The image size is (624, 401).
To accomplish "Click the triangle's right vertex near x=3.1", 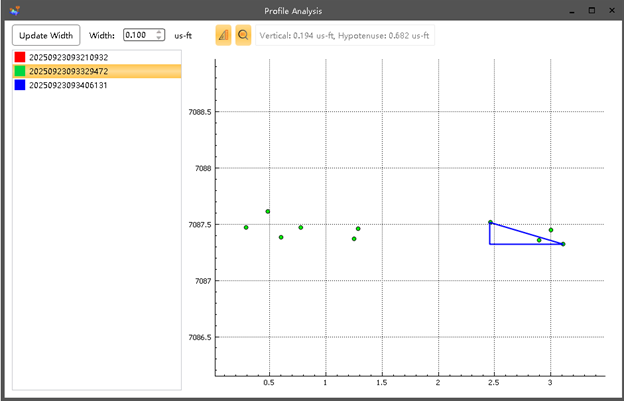I will (x=563, y=244).
